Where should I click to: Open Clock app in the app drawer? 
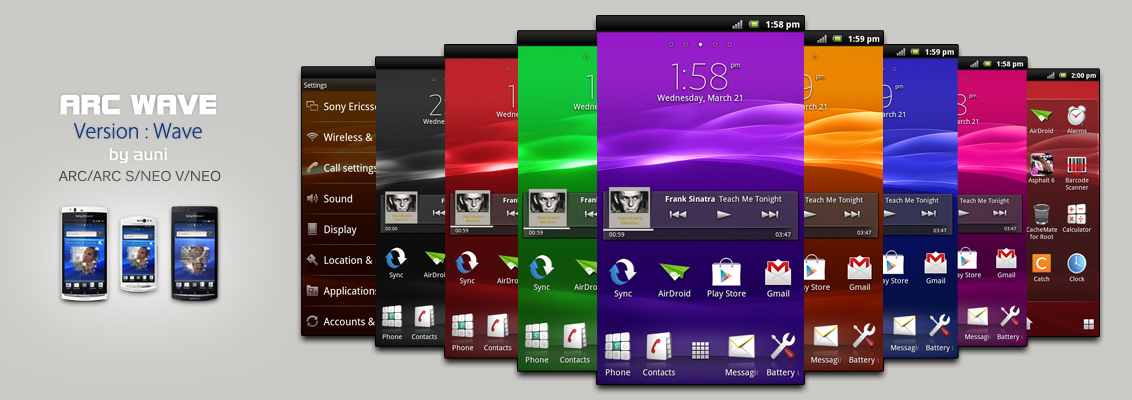pos(1076,267)
